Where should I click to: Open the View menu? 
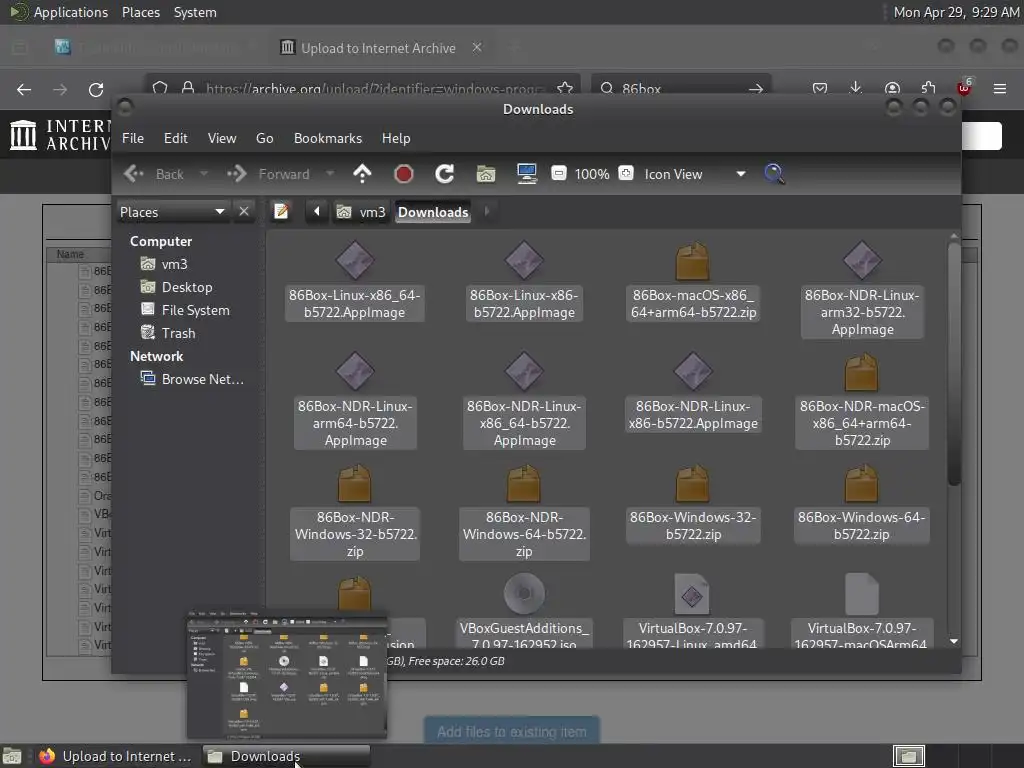[x=222, y=138]
